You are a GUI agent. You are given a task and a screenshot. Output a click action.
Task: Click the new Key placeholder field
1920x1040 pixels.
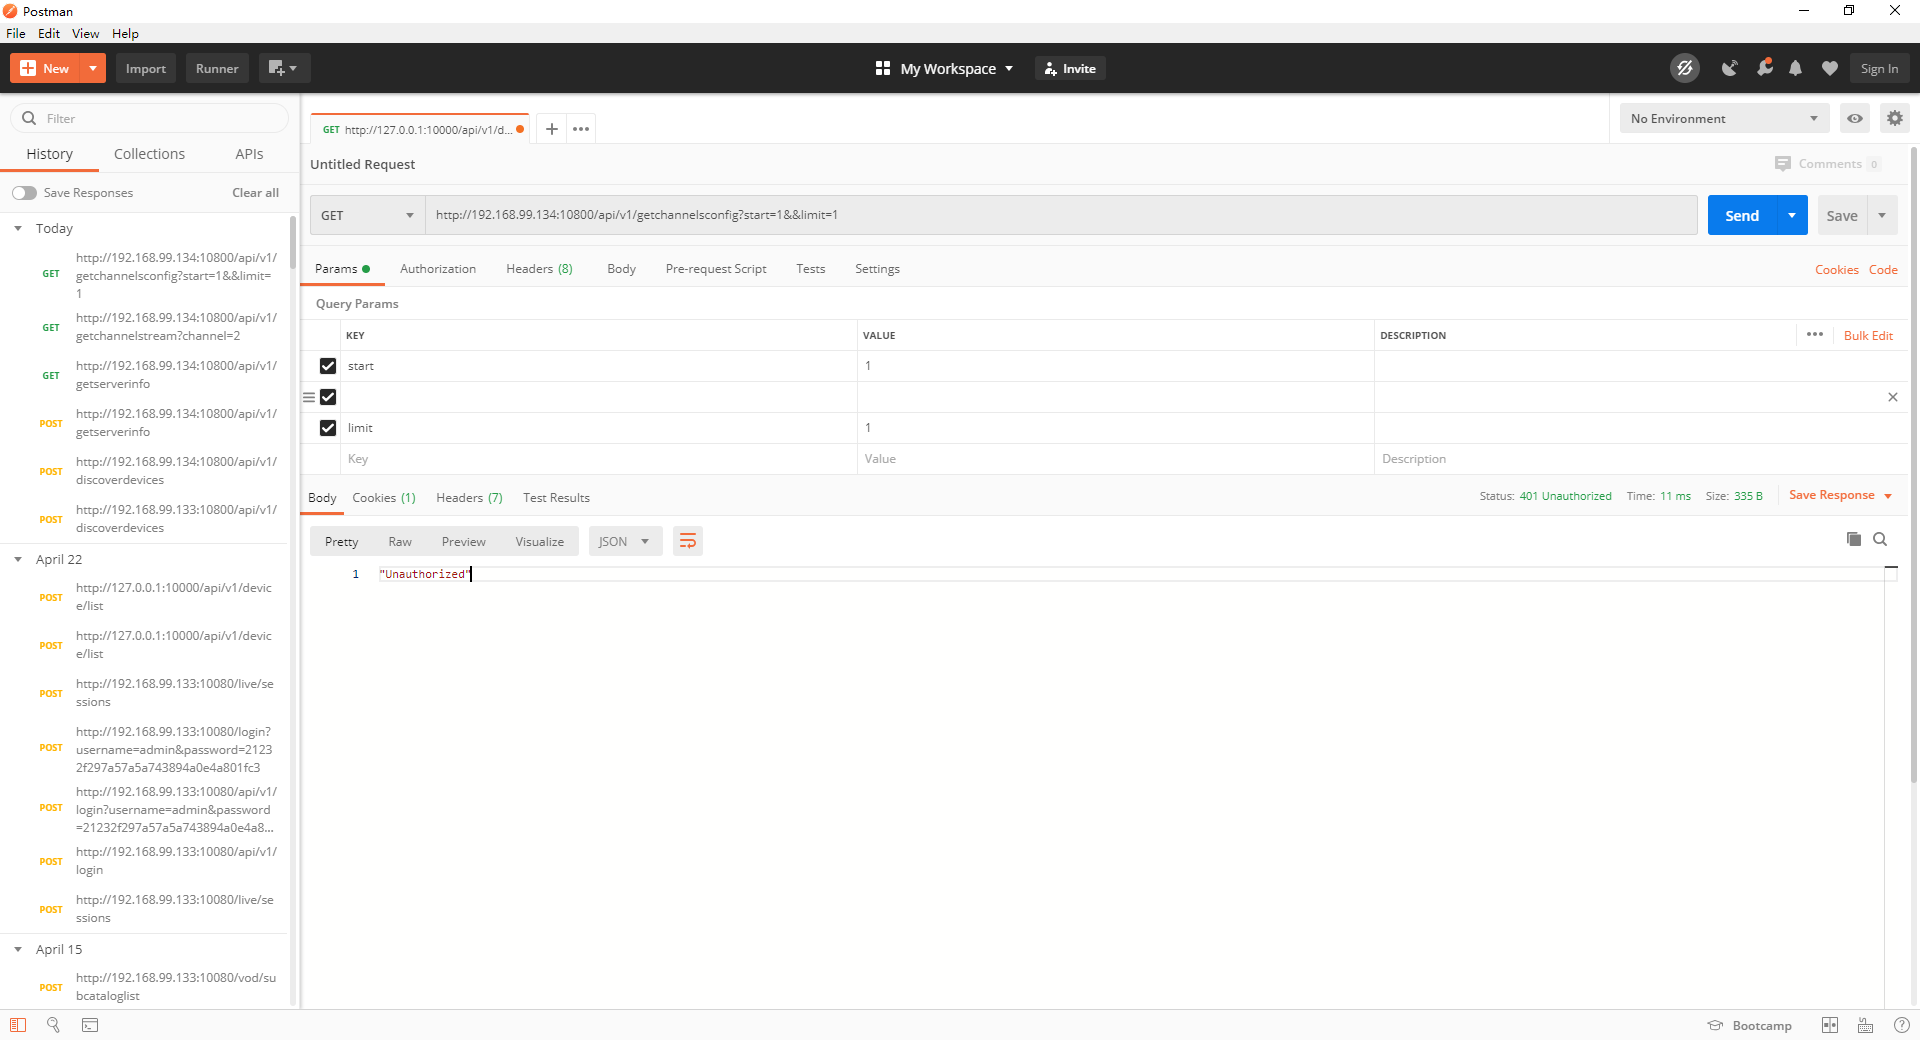(598, 459)
